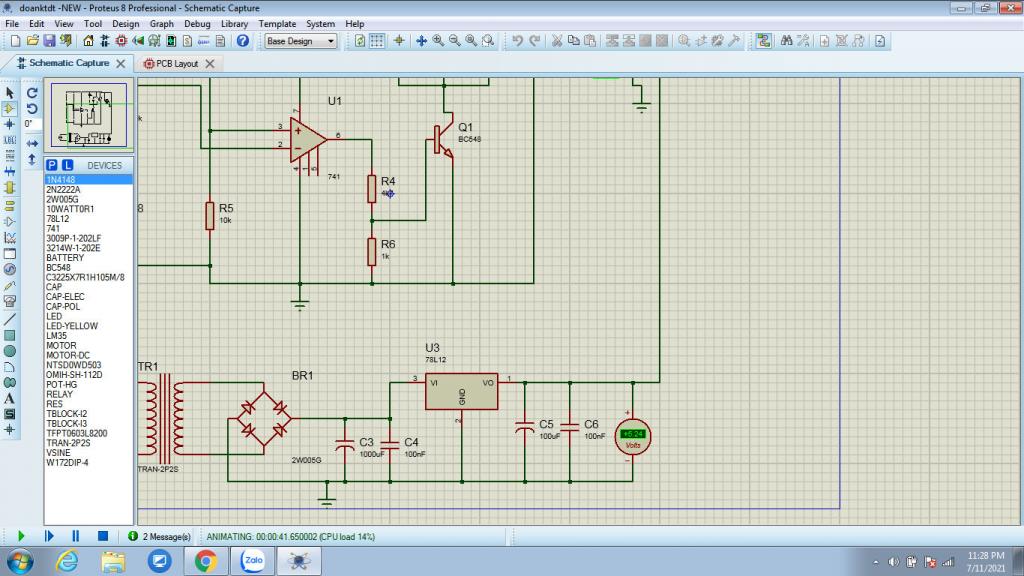Select the 2D text 'A' tool
The height and width of the screenshot is (576, 1024).
[10, 398]
